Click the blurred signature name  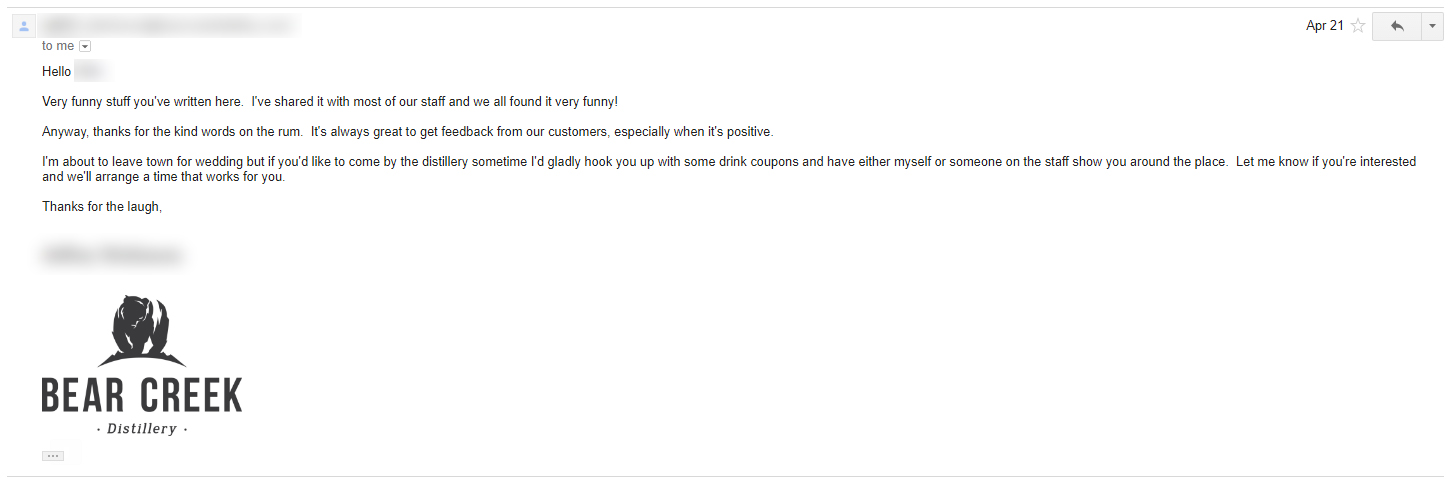(112, 255)
